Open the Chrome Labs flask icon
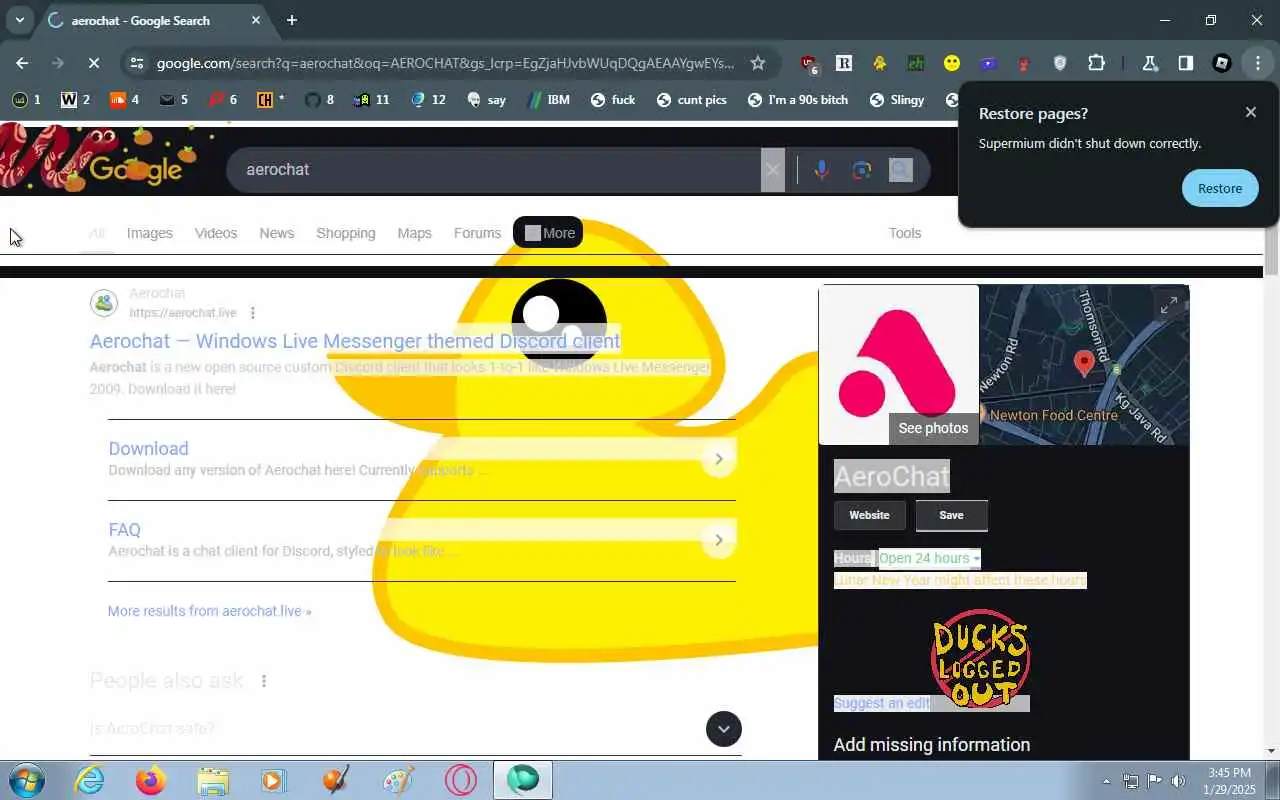This screenshot has height=800, width=1280. click(1150, 63)
